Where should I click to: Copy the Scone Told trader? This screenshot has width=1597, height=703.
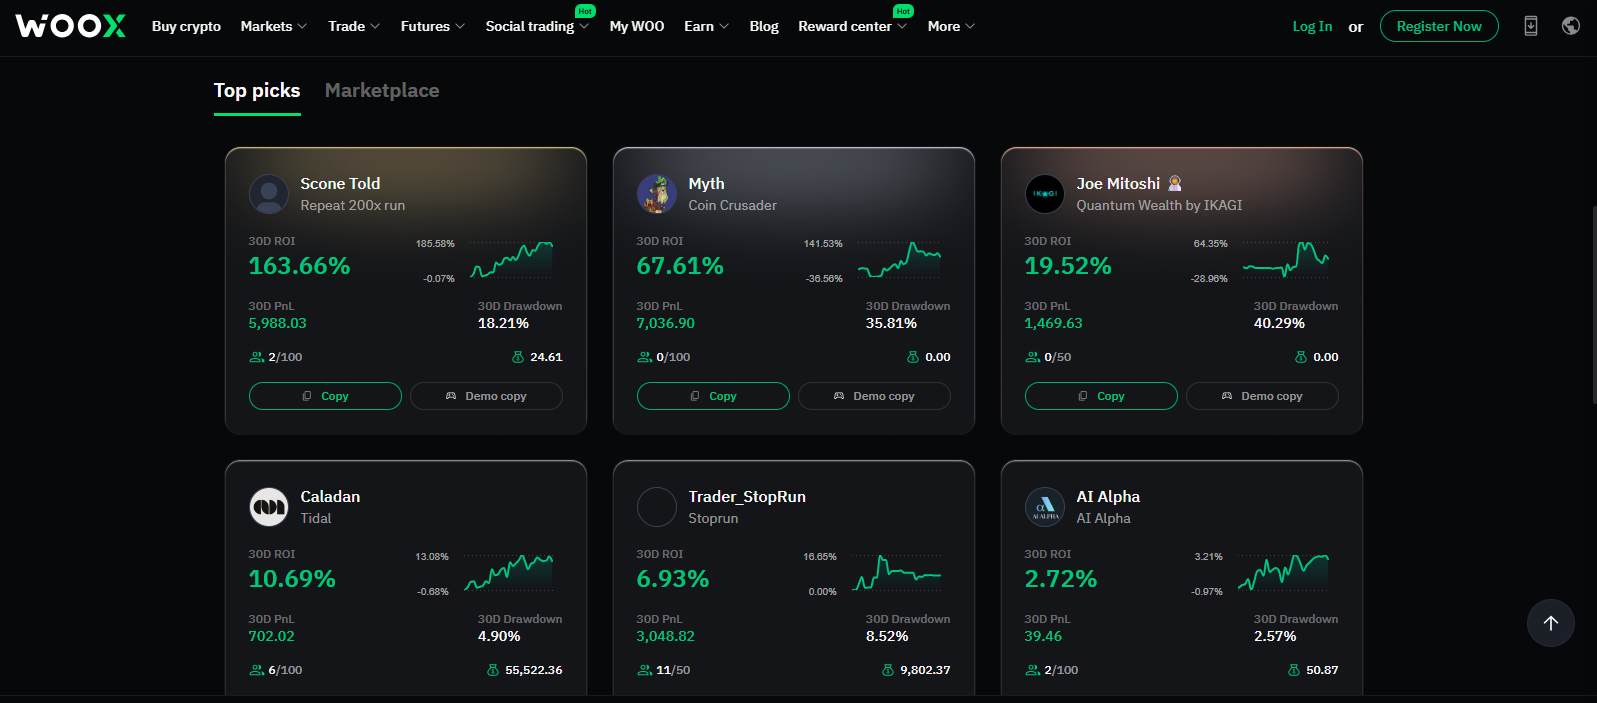point(325,396)
